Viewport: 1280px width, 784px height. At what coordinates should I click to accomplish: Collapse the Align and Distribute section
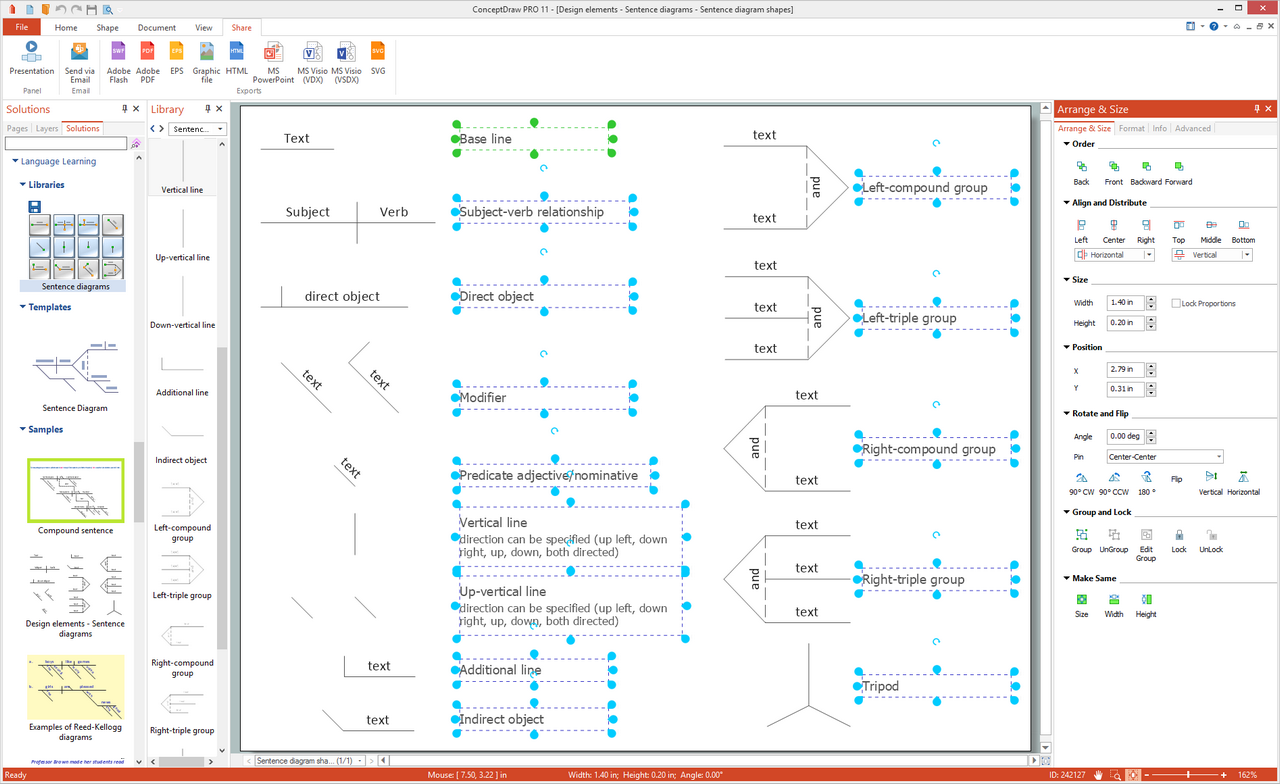point(1065,203)
